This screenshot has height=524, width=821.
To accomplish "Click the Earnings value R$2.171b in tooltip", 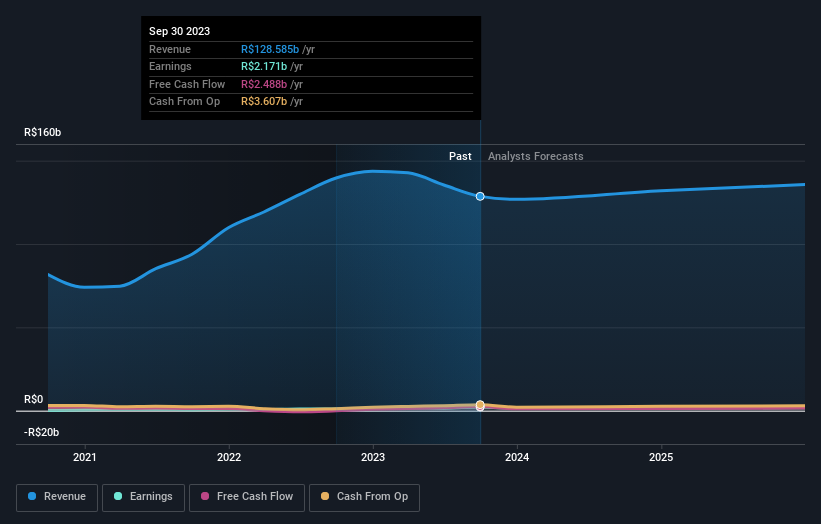I will (x=264, y=66).
